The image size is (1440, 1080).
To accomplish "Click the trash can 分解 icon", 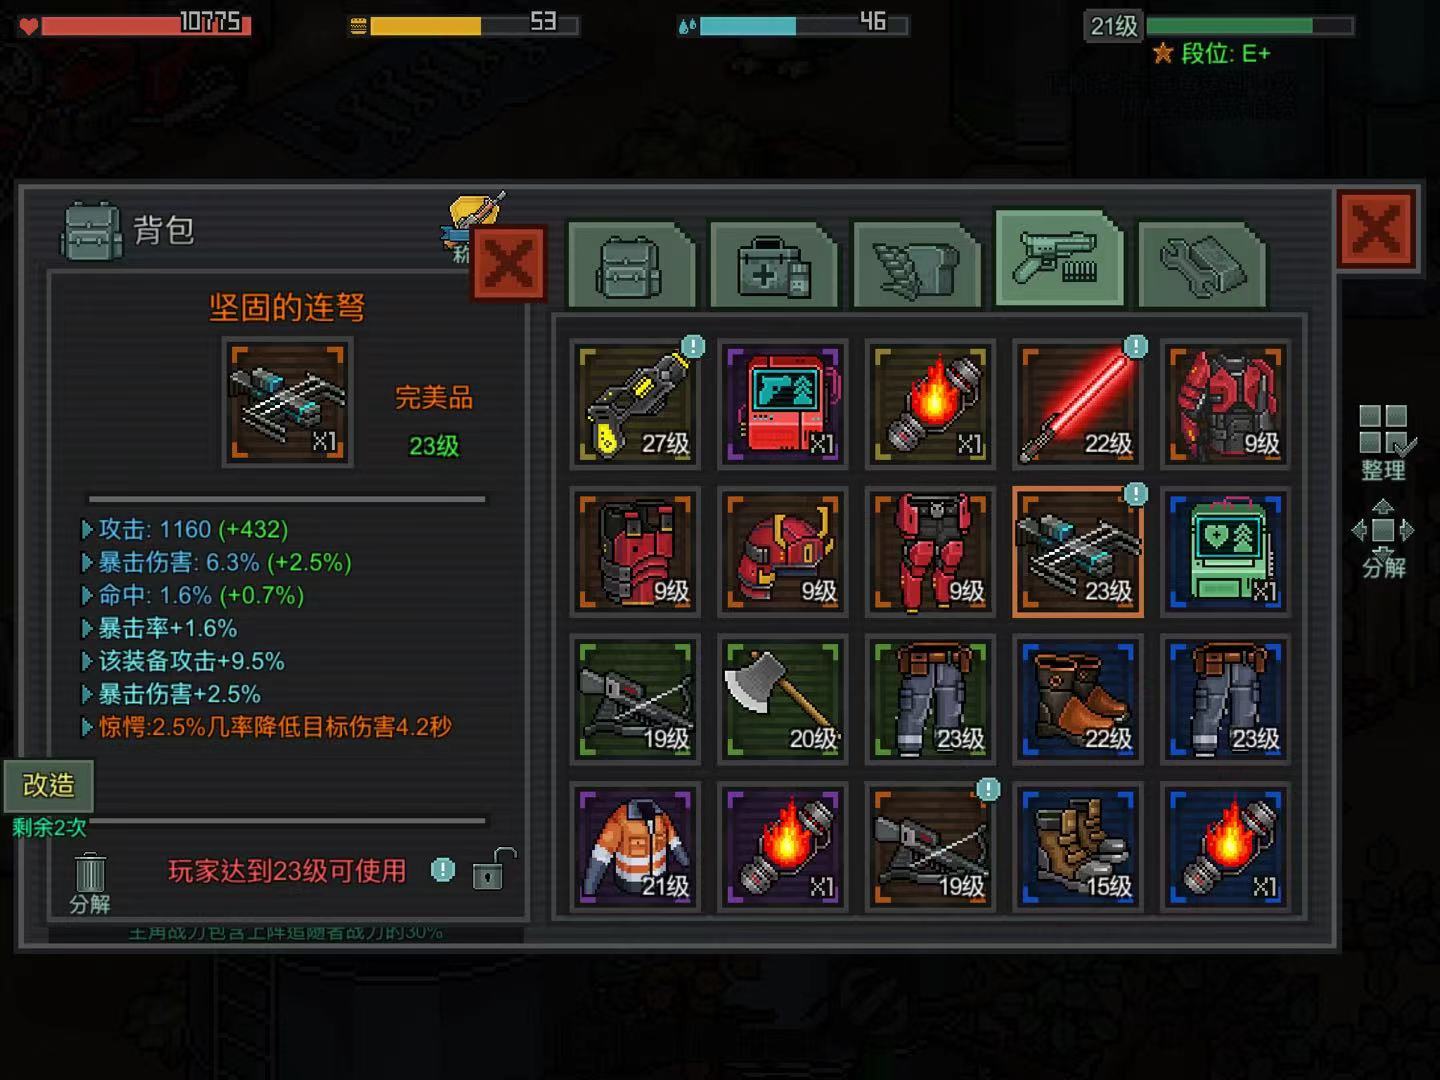I will click(x=90, y=883).
